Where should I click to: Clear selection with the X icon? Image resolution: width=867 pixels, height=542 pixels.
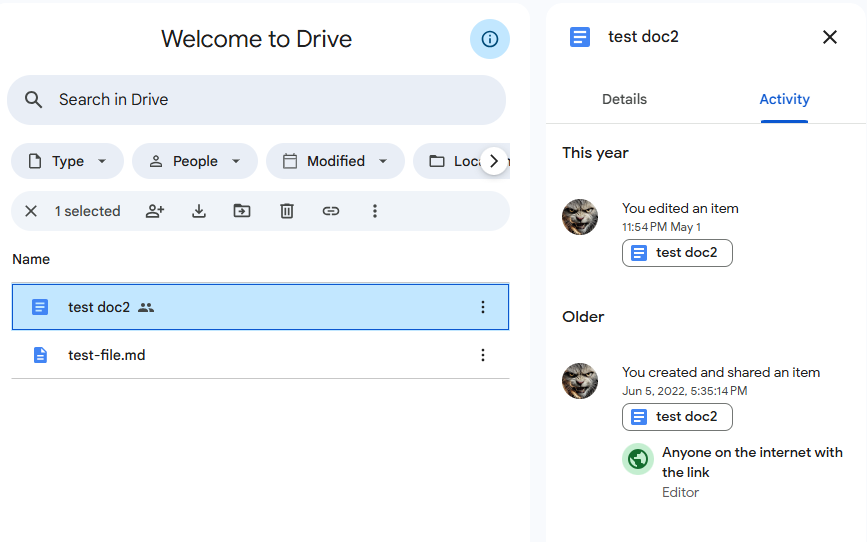pos(31,211)
